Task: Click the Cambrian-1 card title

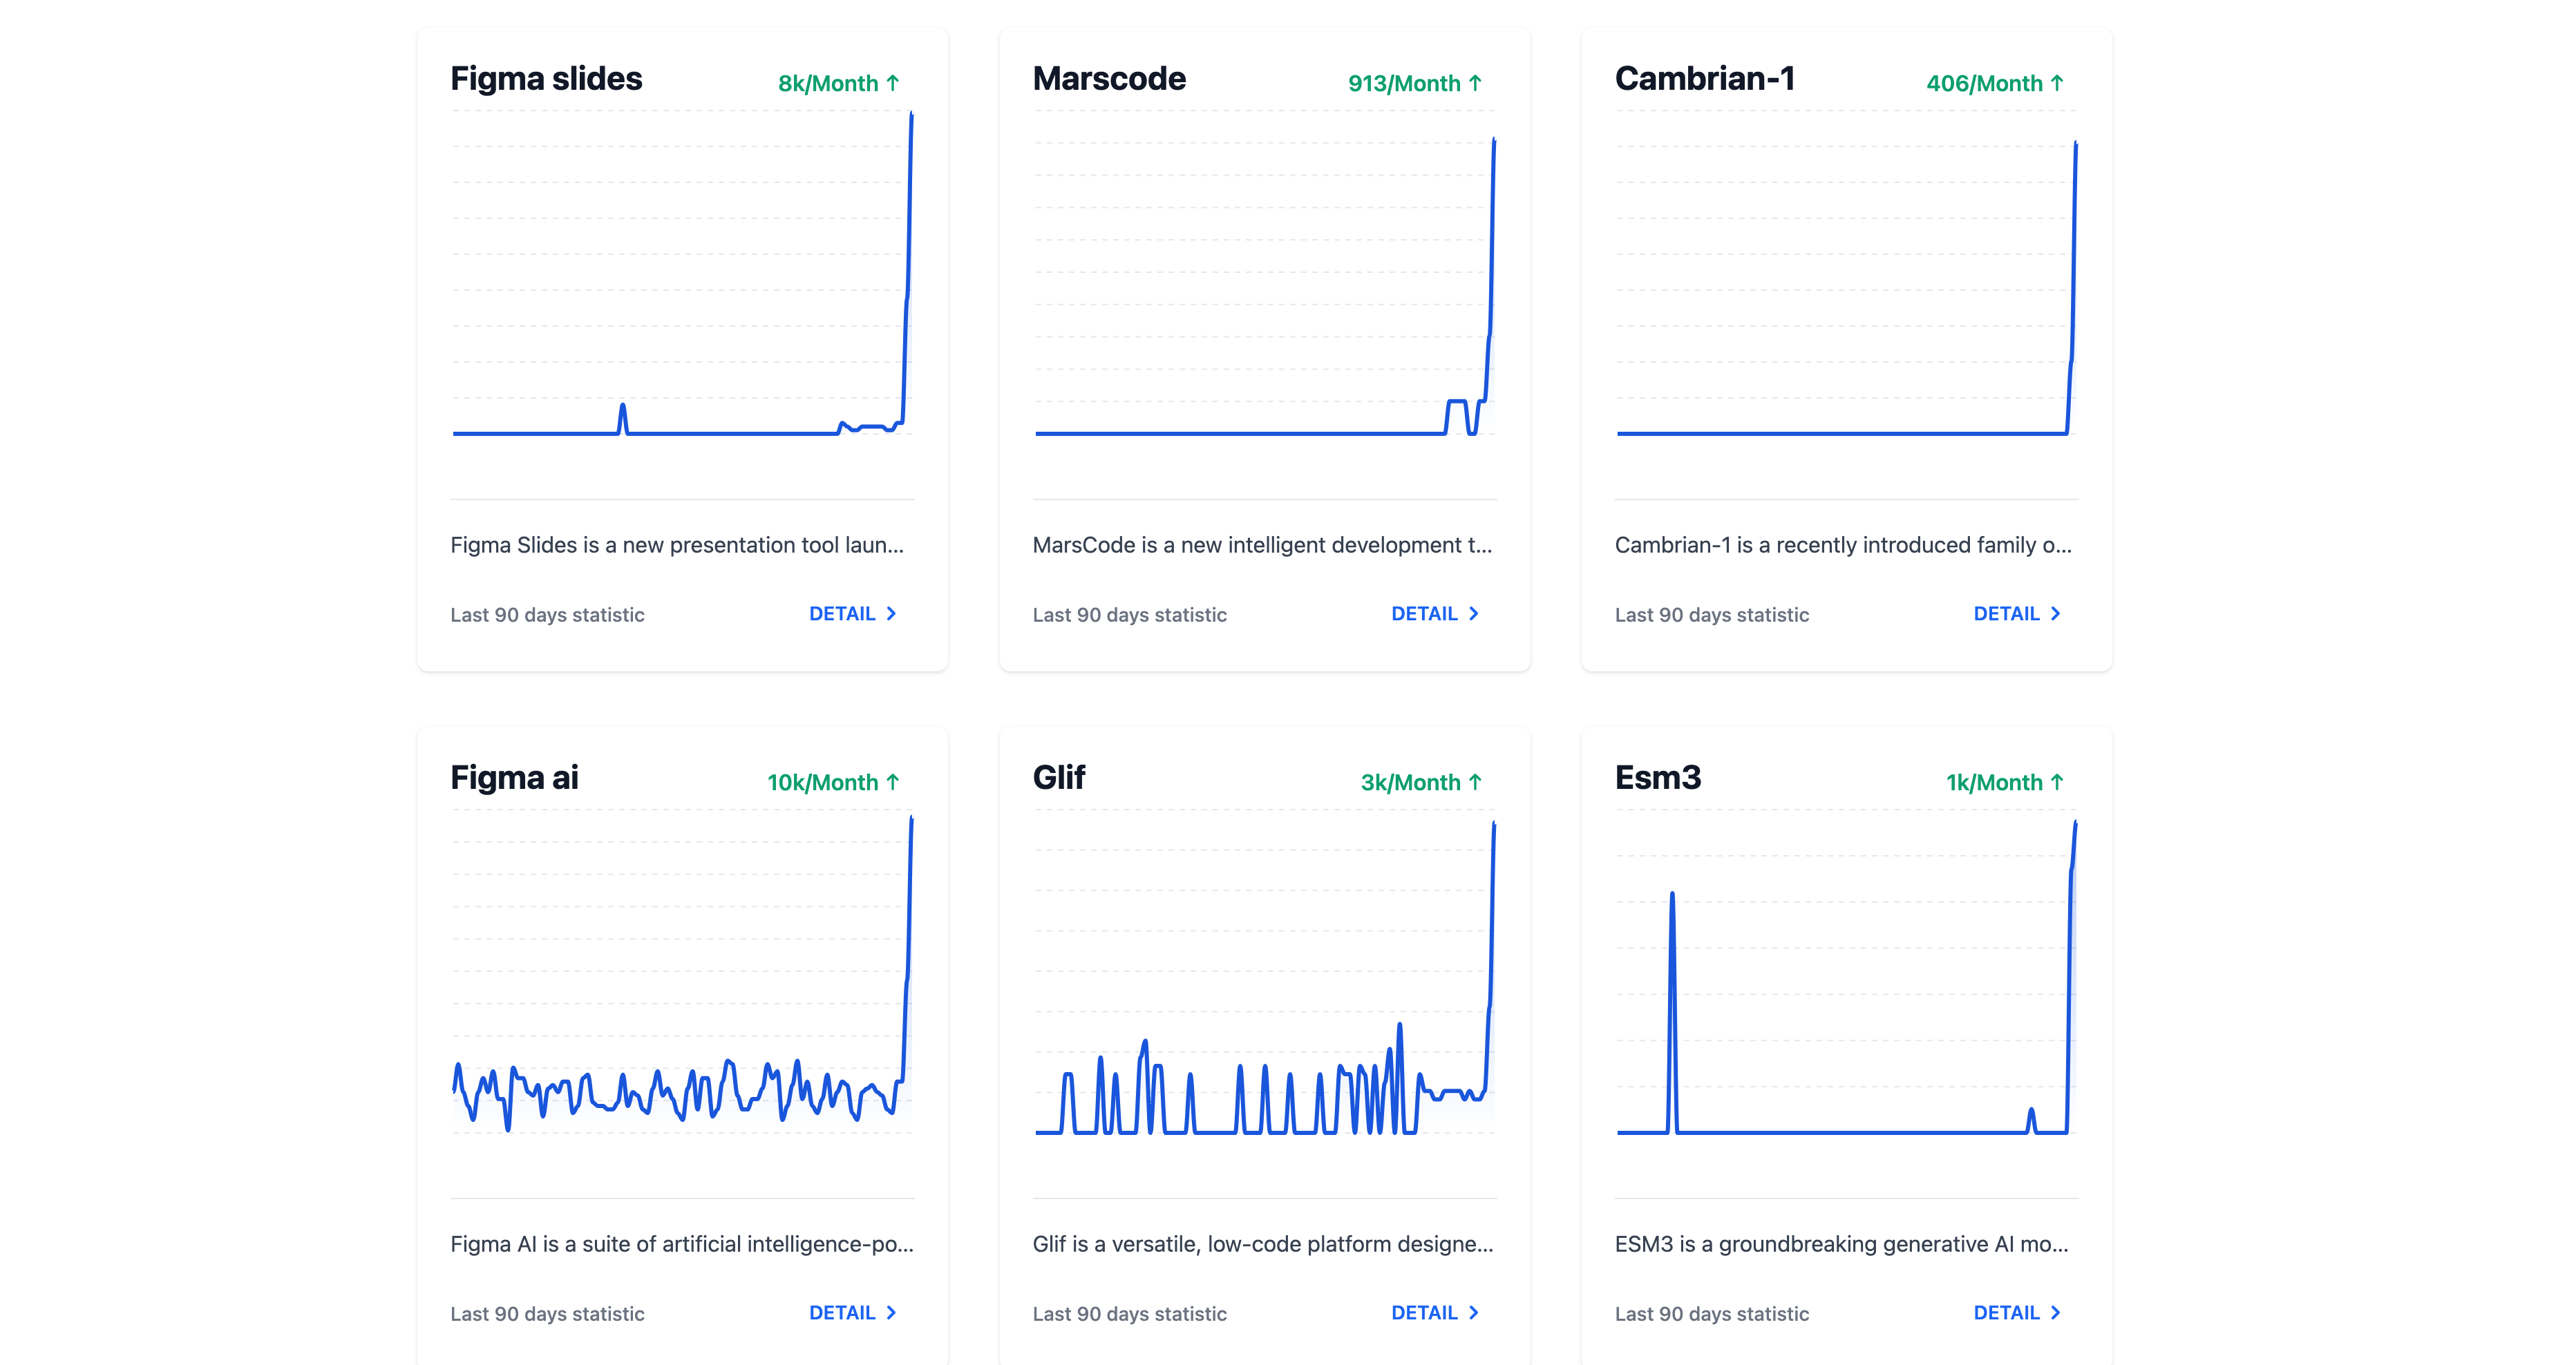Action: [1705, 79]
